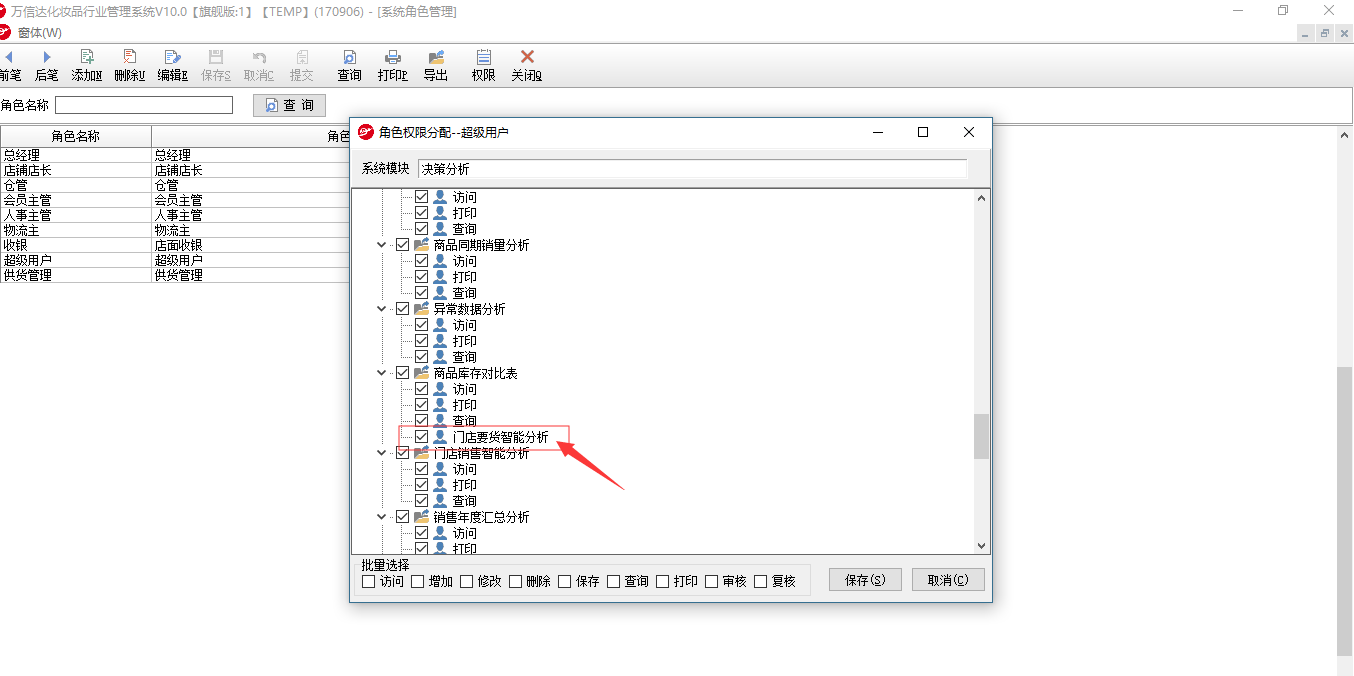Open the 窗体(W) menu
The image size is (1354, 676).
(x=39, y=33)
